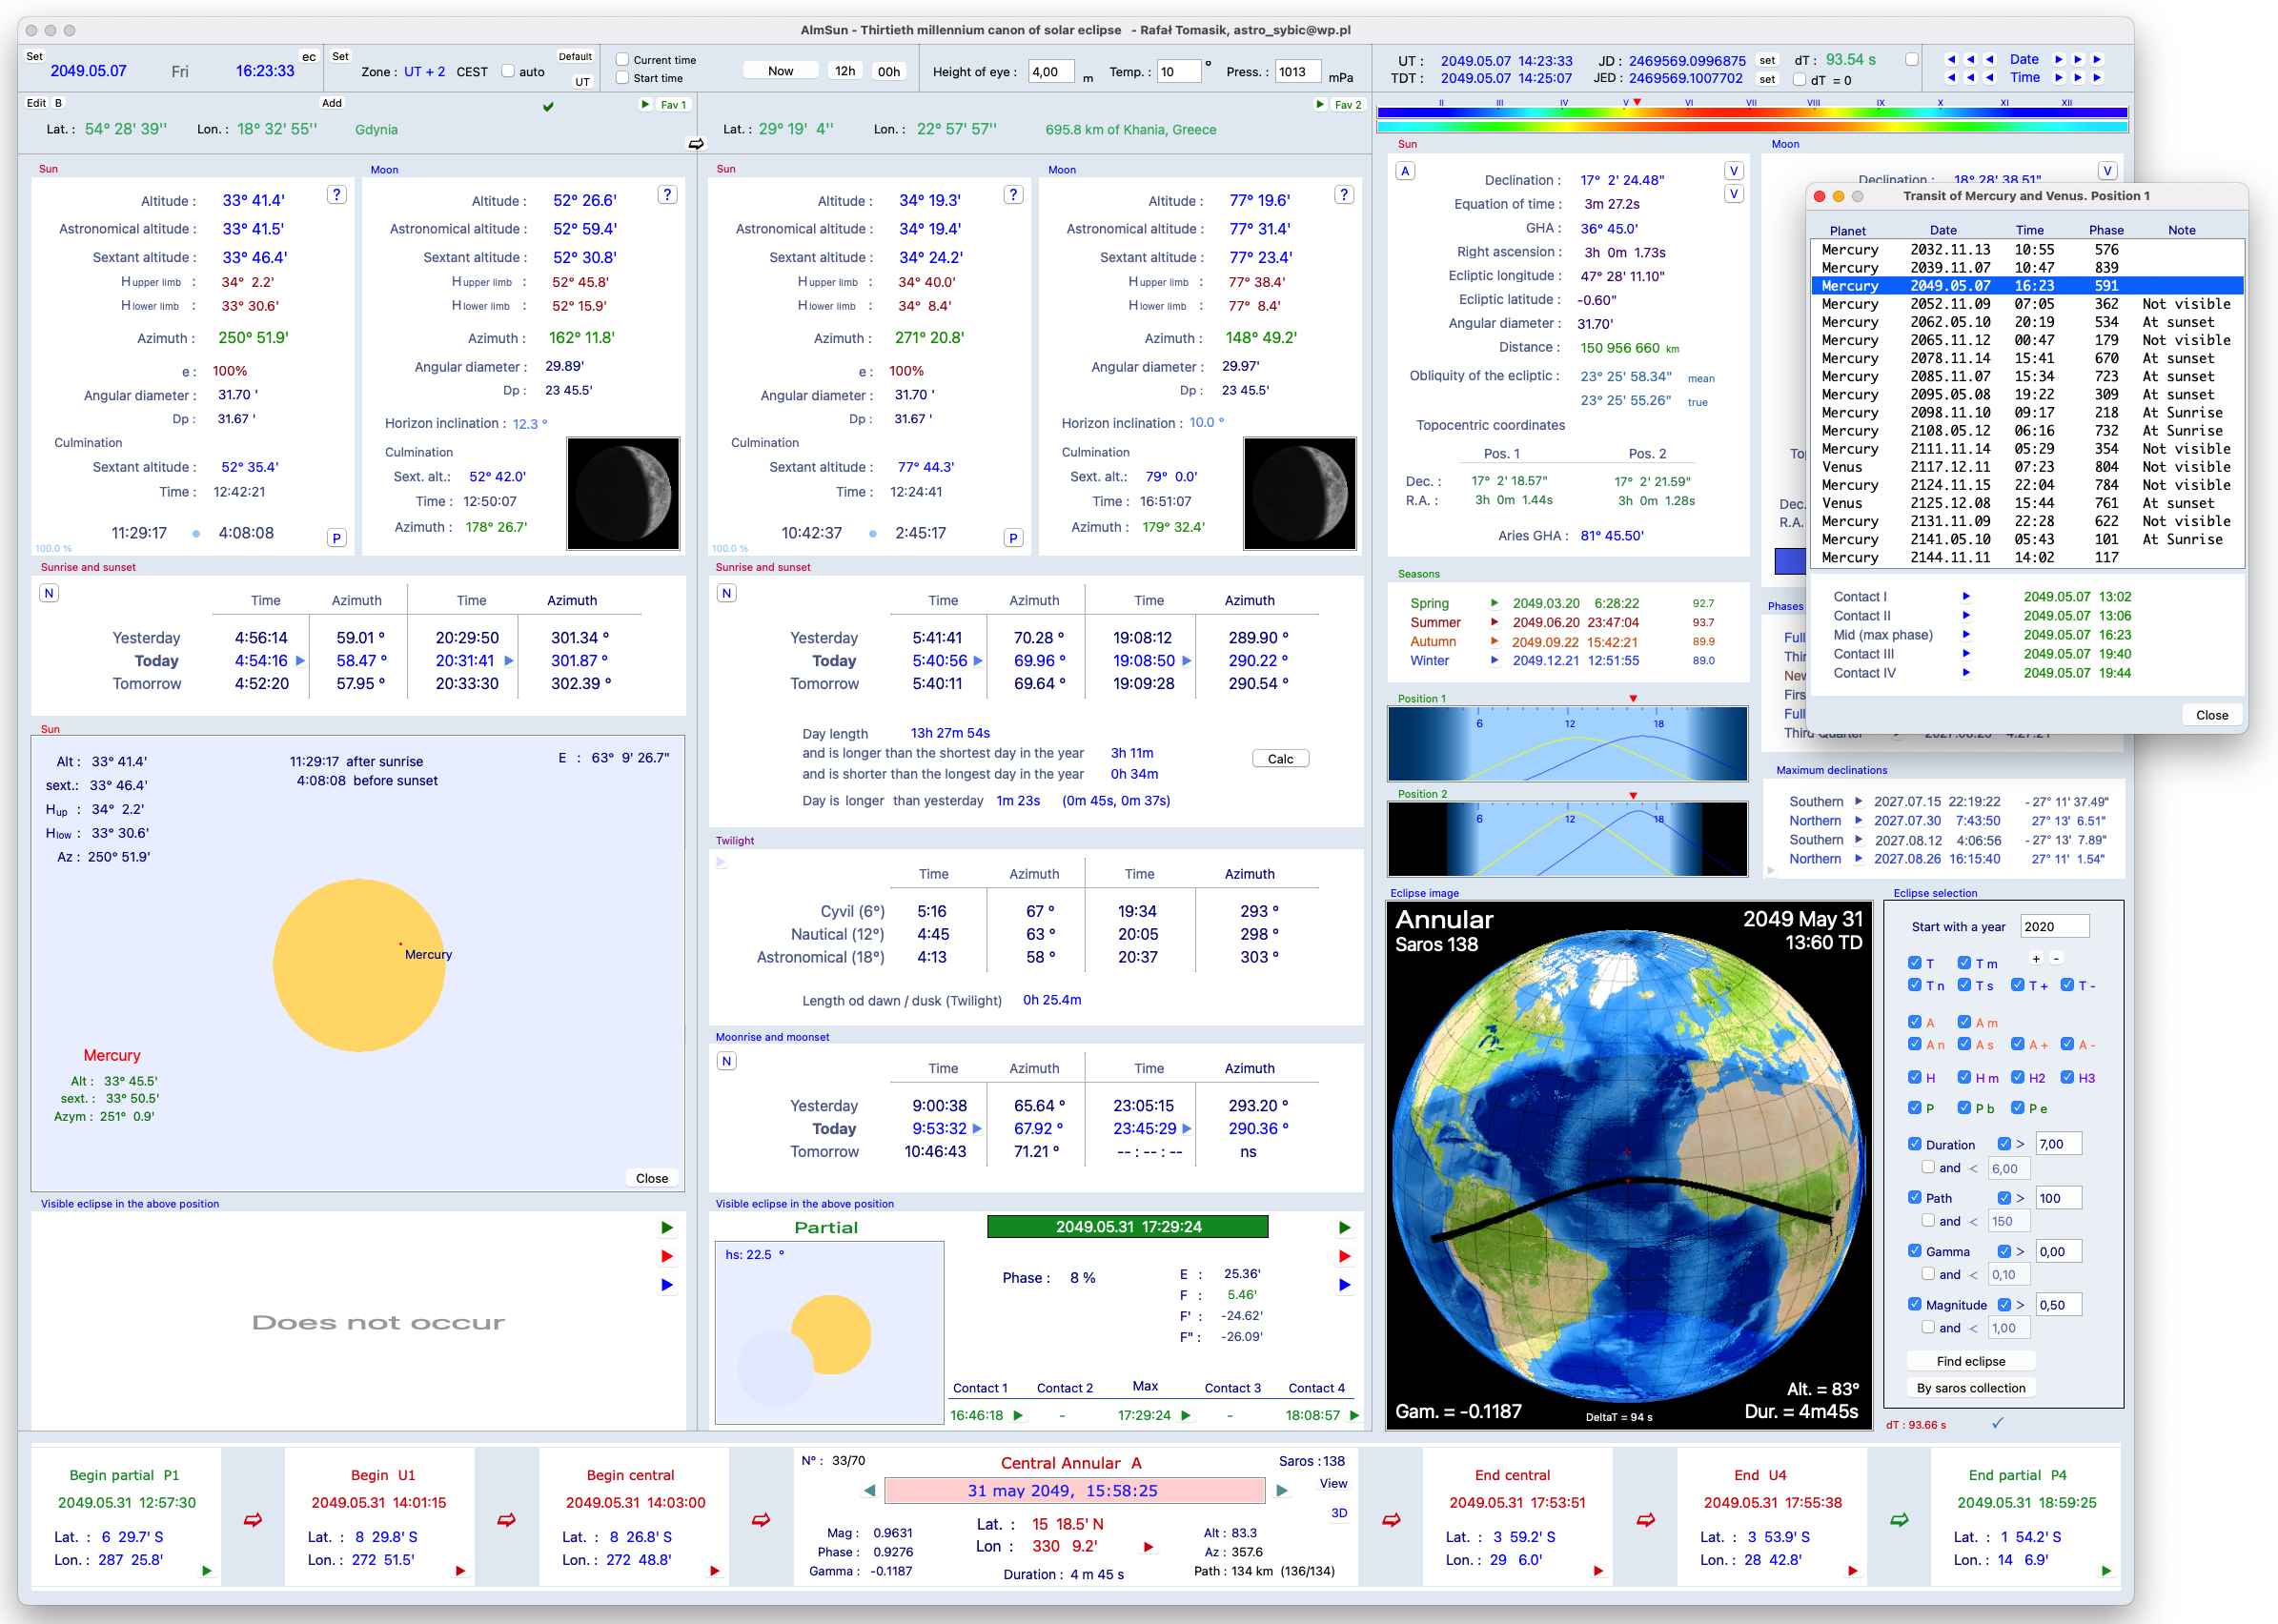Click the '-' button in Eclipse selection
2278x1624 pixels.
(x=2056, y=958)
